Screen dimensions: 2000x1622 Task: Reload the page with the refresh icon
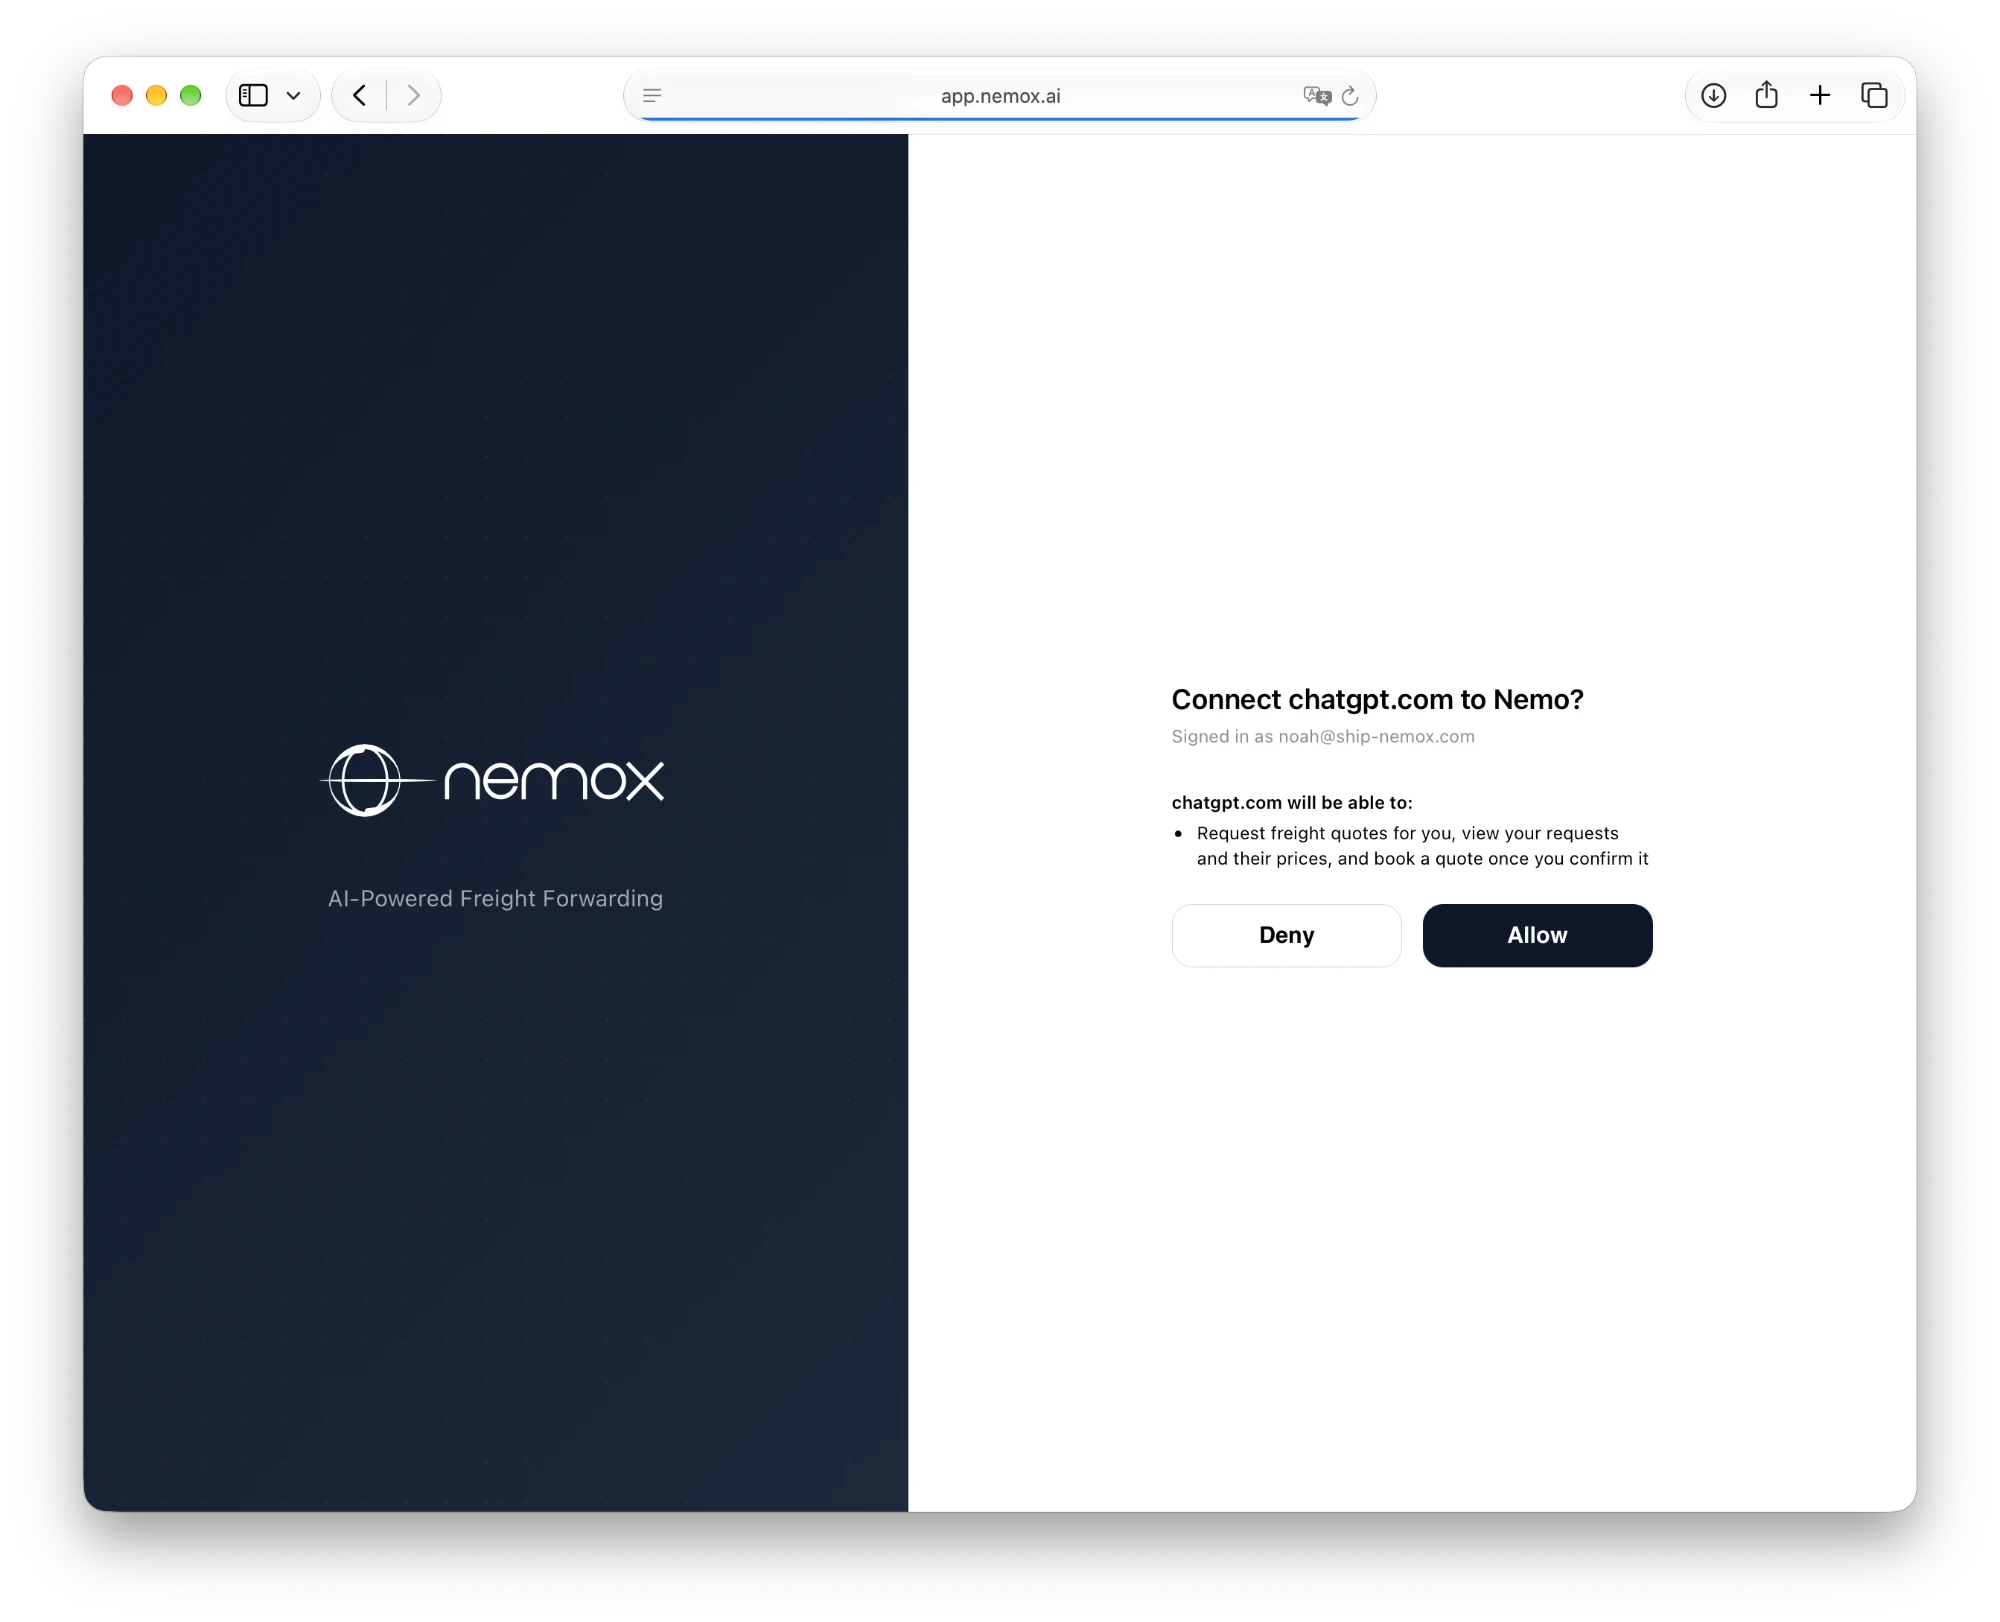(x=1350, y=96)
